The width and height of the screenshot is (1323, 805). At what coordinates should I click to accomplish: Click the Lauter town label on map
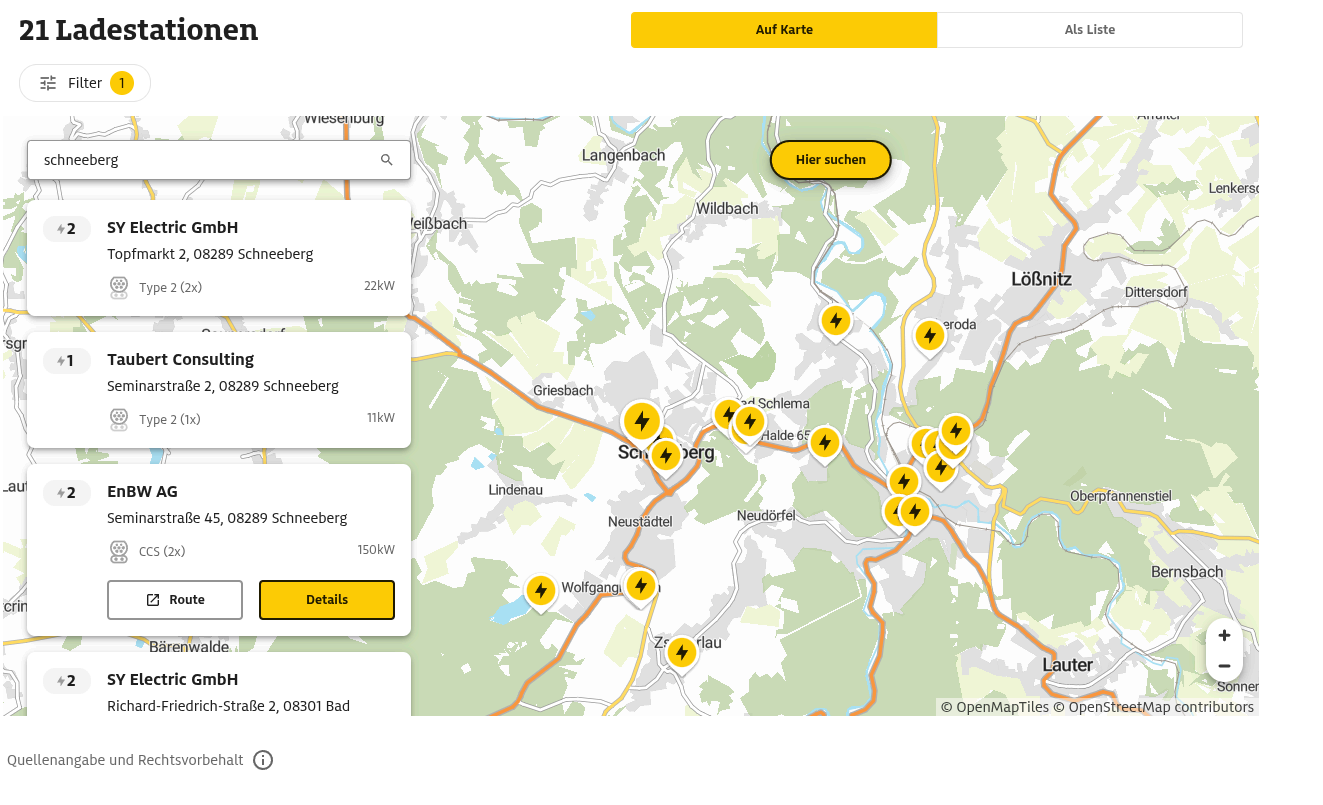coord(1068,665)
